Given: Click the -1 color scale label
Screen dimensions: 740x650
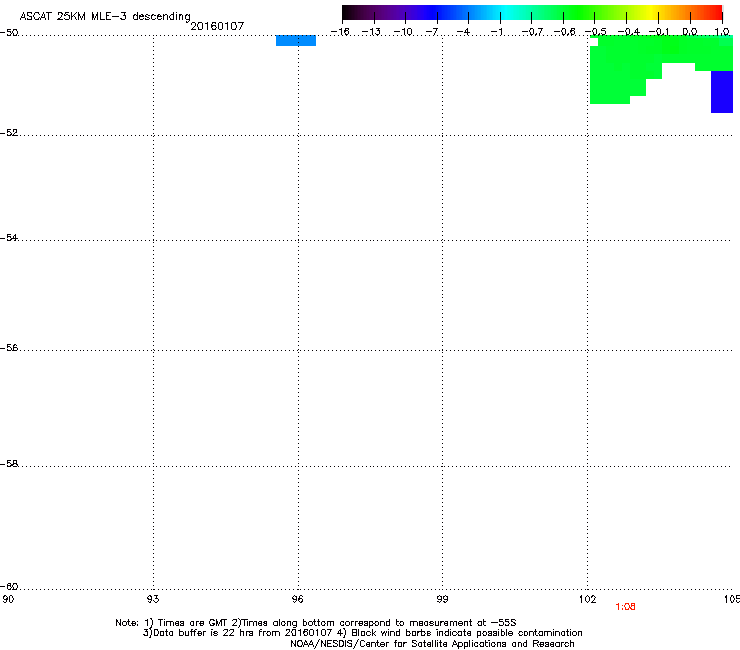Looking at the screenshot, I should pos(496,32).
